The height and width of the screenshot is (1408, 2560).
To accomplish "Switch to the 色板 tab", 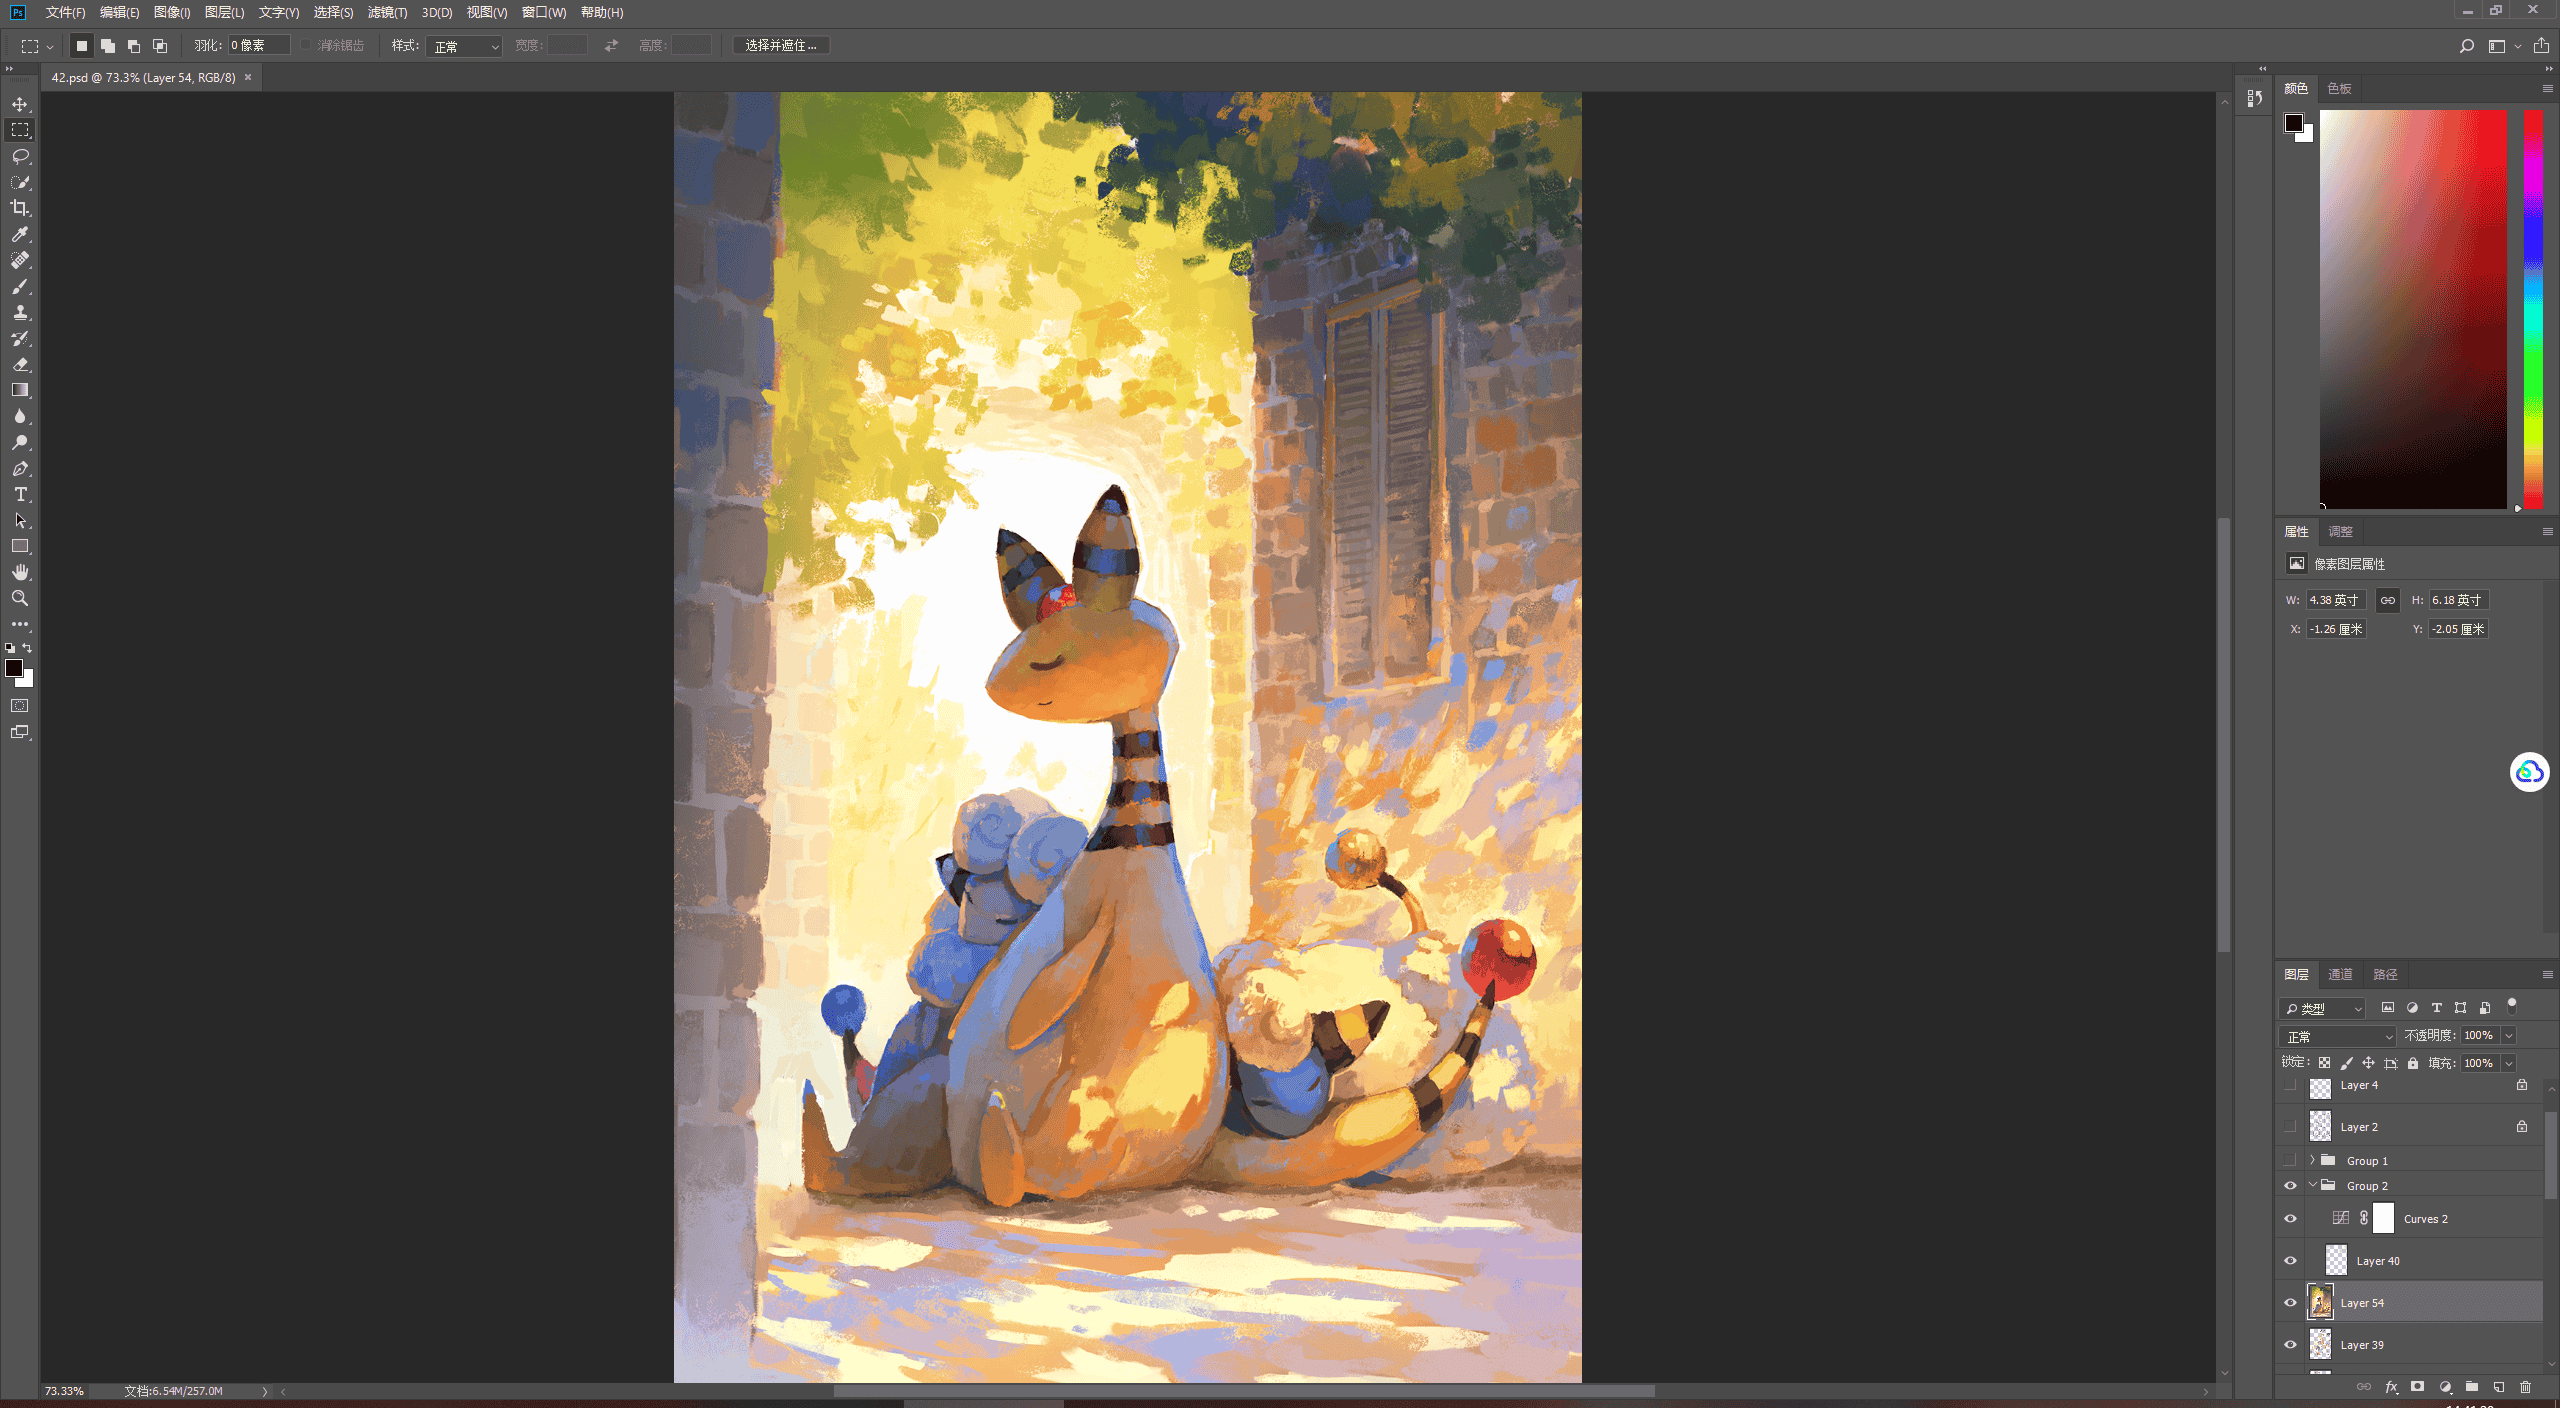I will tap(2339, 88).
